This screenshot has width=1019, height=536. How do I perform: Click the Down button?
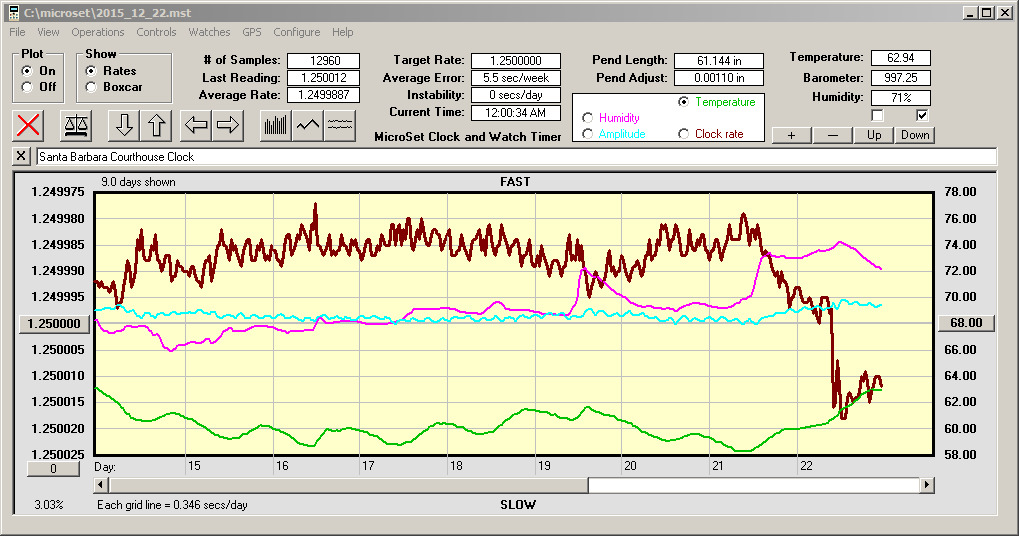pyautogui.click(x=915, y=135)
